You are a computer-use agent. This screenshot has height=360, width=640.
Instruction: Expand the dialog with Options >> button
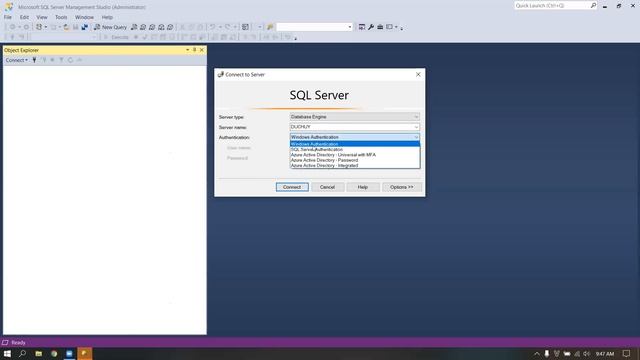pos(402,187)
